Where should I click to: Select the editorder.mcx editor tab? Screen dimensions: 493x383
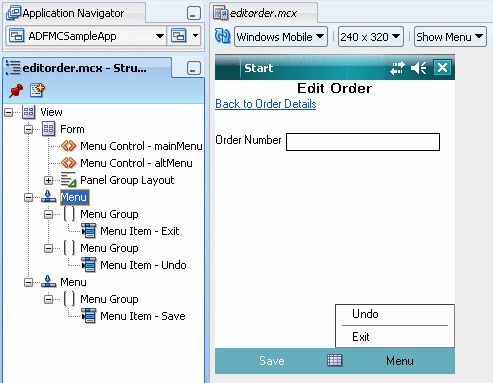(264, 13)
